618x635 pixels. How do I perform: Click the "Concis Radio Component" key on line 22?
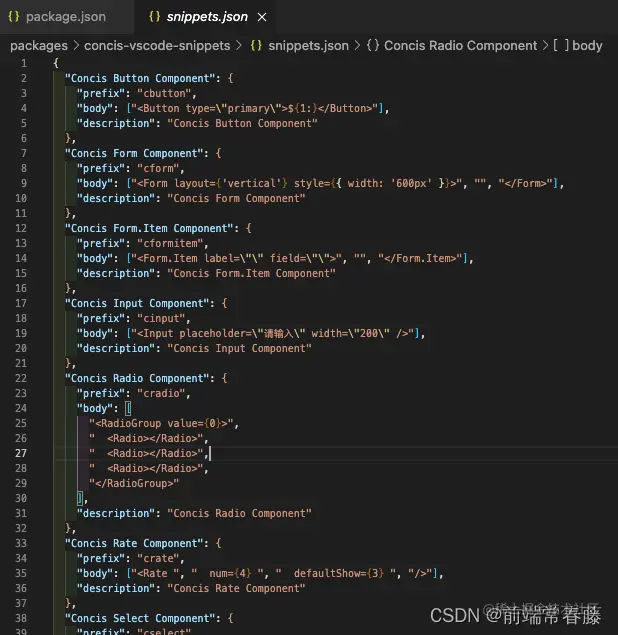(137, 378)
